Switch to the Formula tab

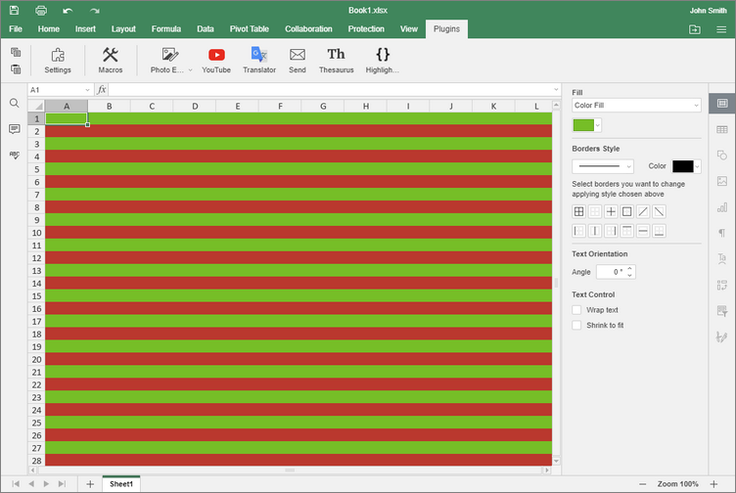point(166,29)
